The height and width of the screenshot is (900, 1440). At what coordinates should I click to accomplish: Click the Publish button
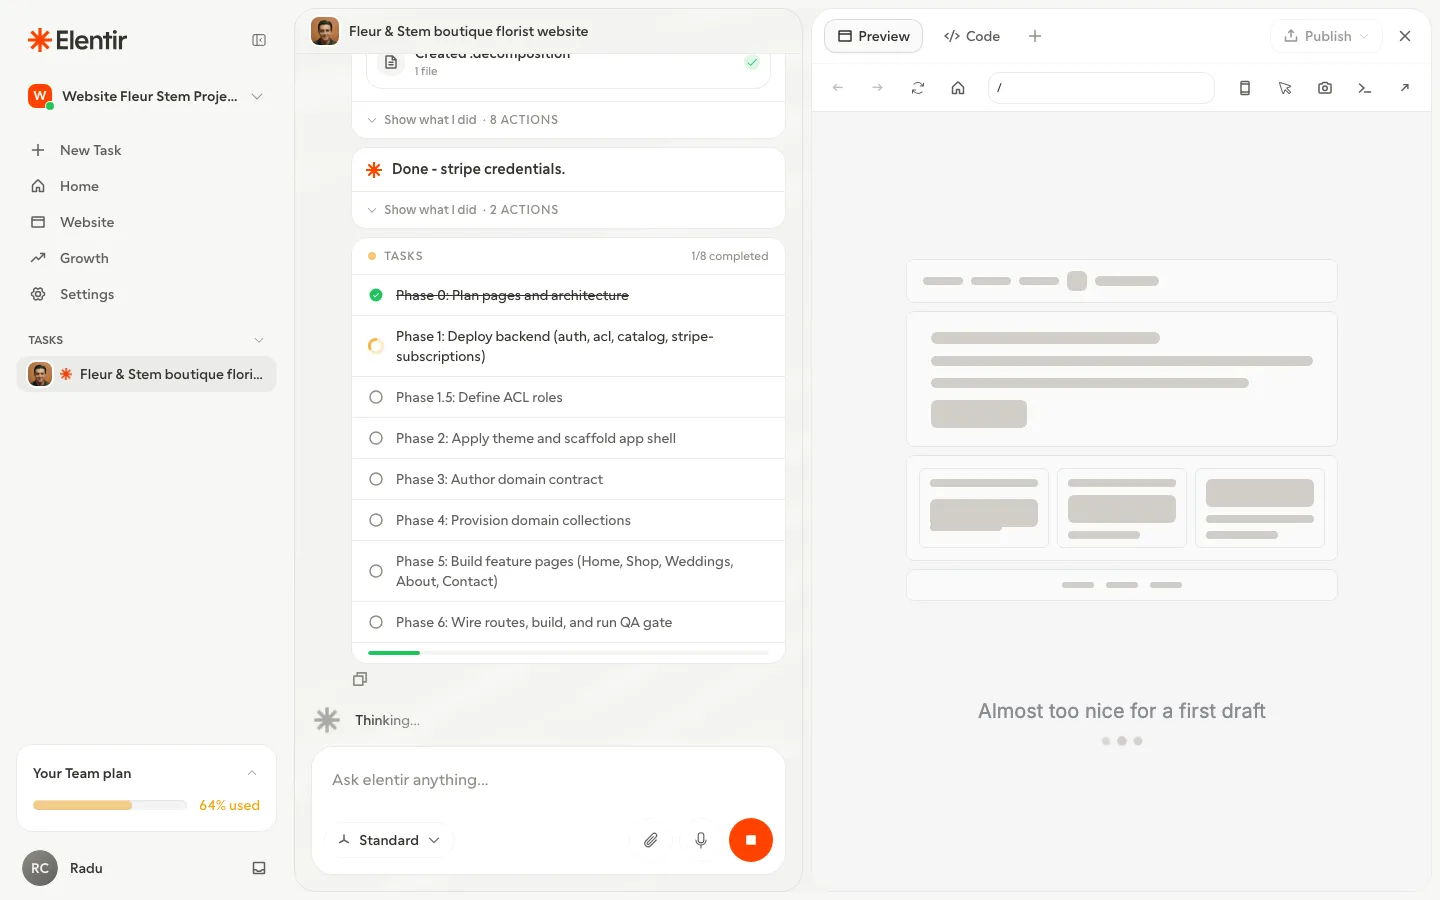(1326, 36)
